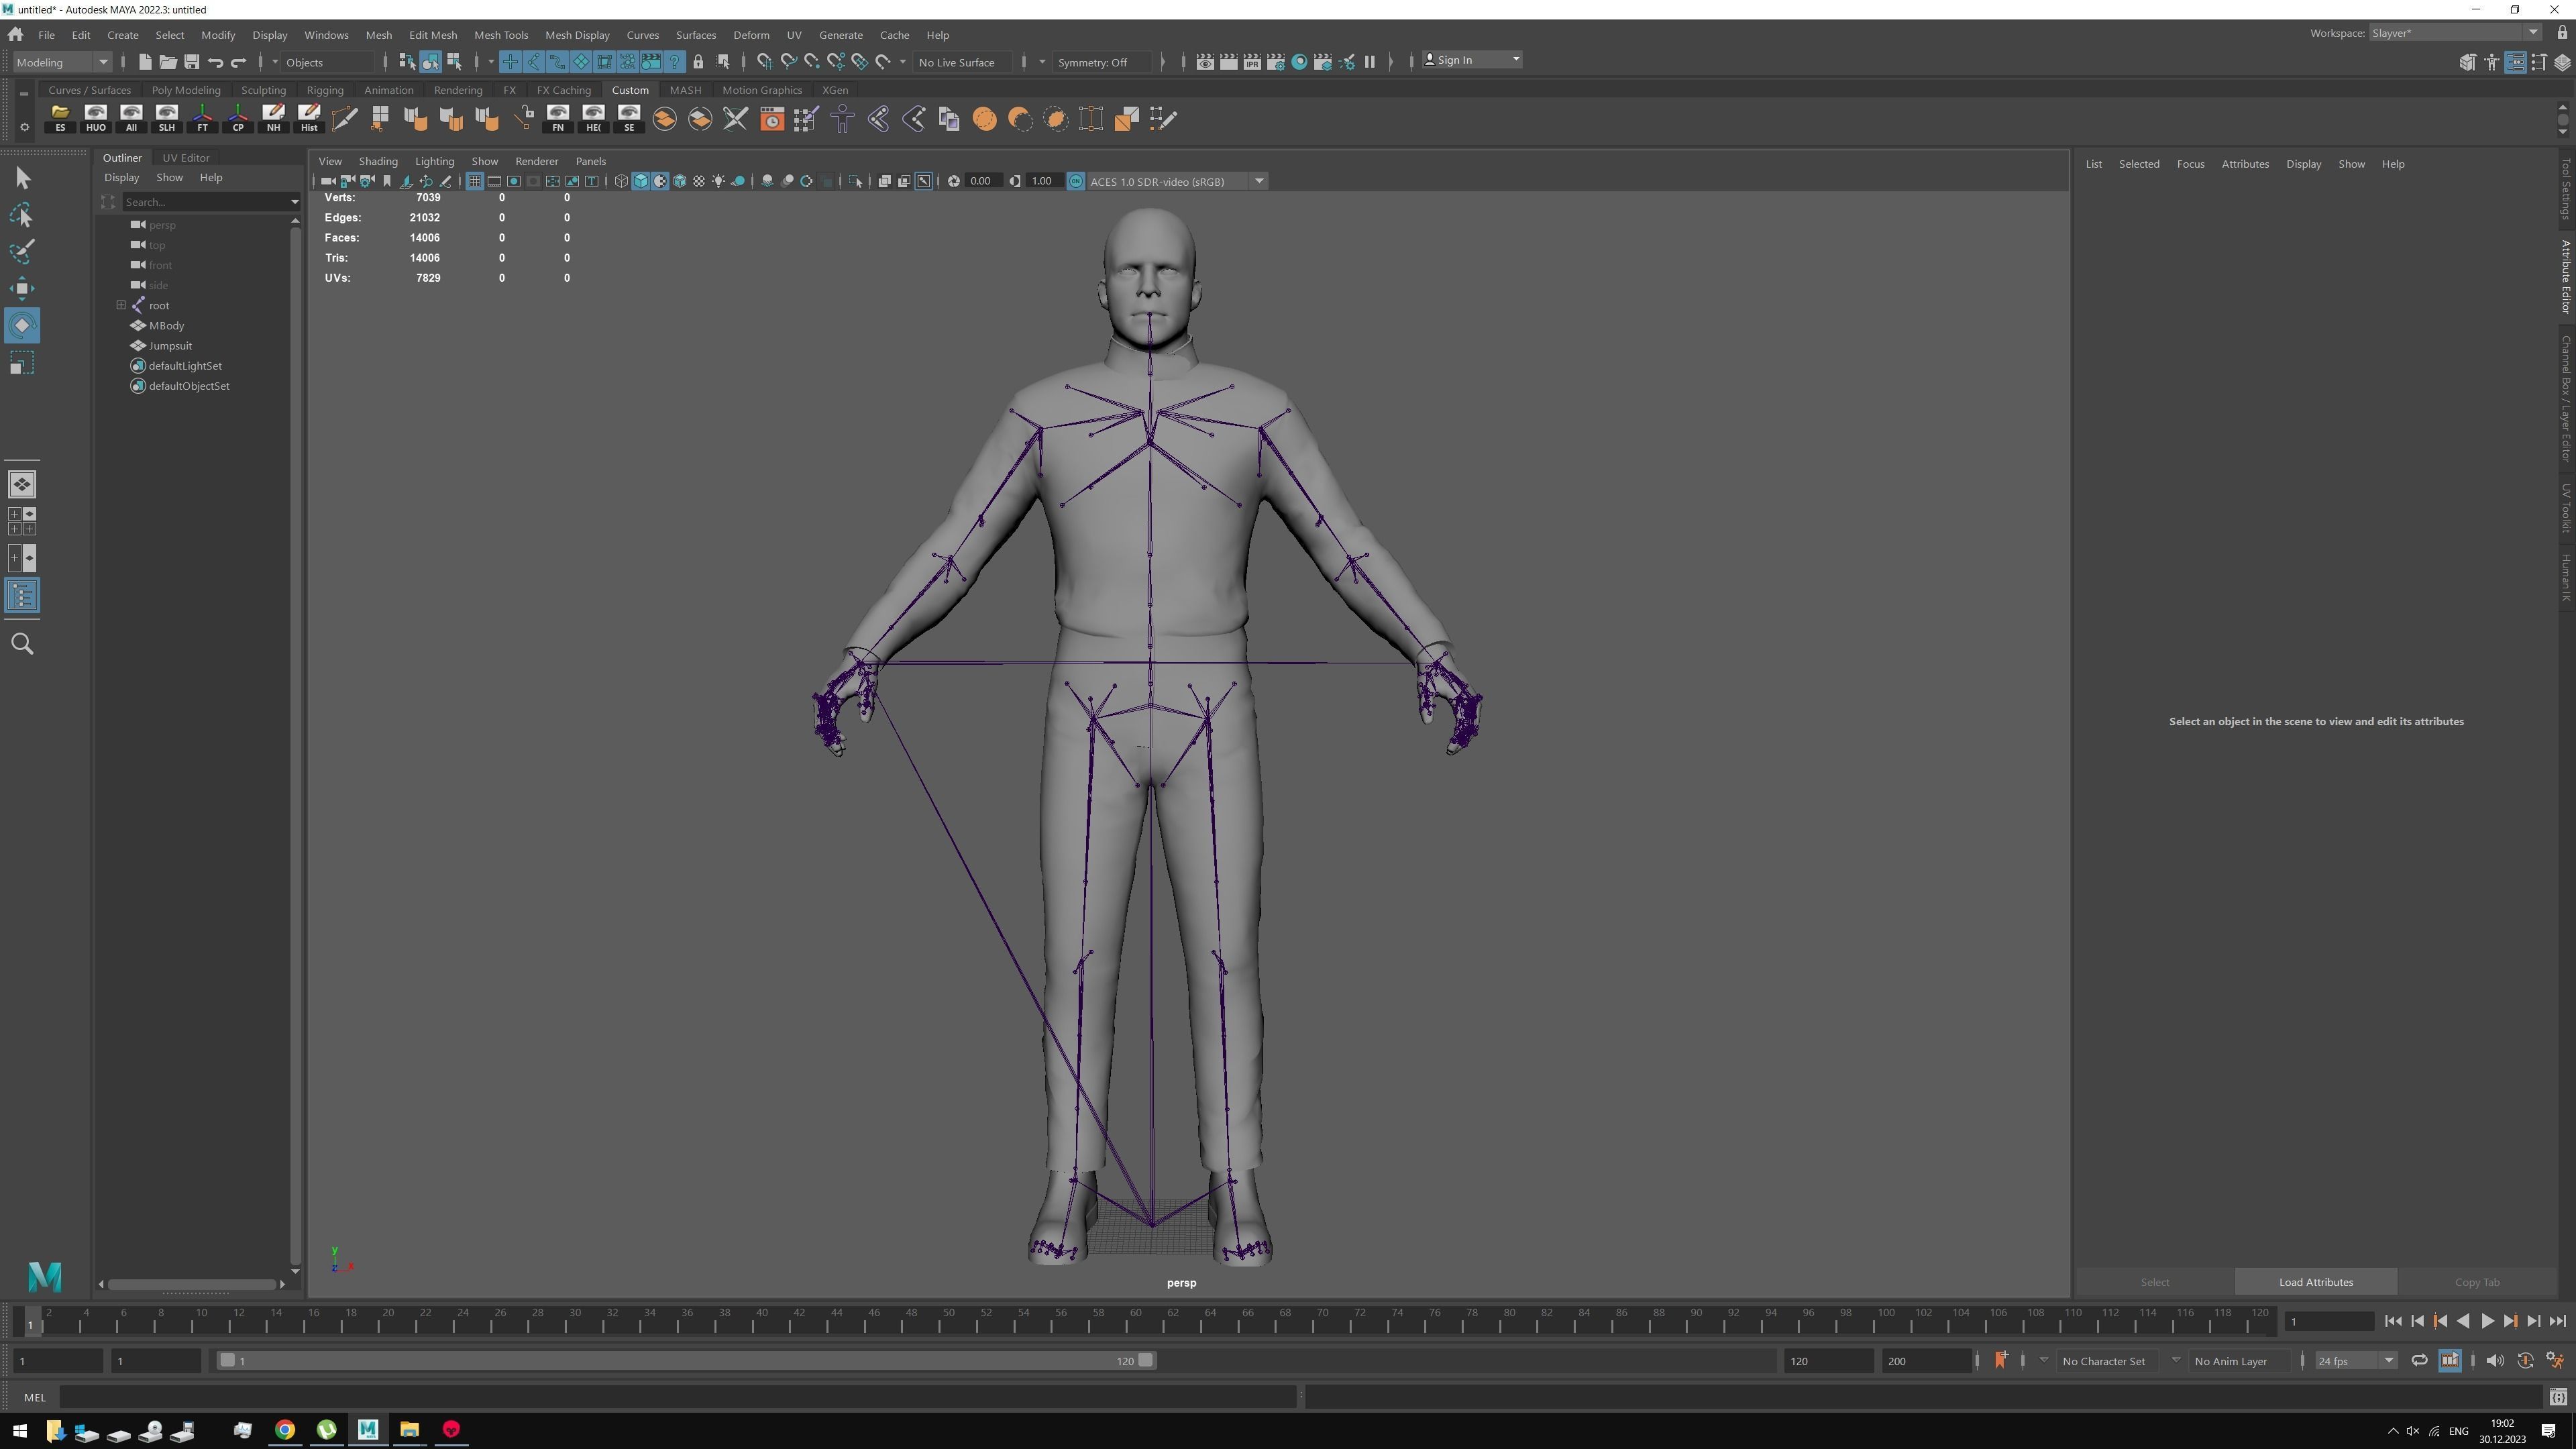
Task: Toggle color management ON button
Action: pyautogui.click(x=1075, y=181)
